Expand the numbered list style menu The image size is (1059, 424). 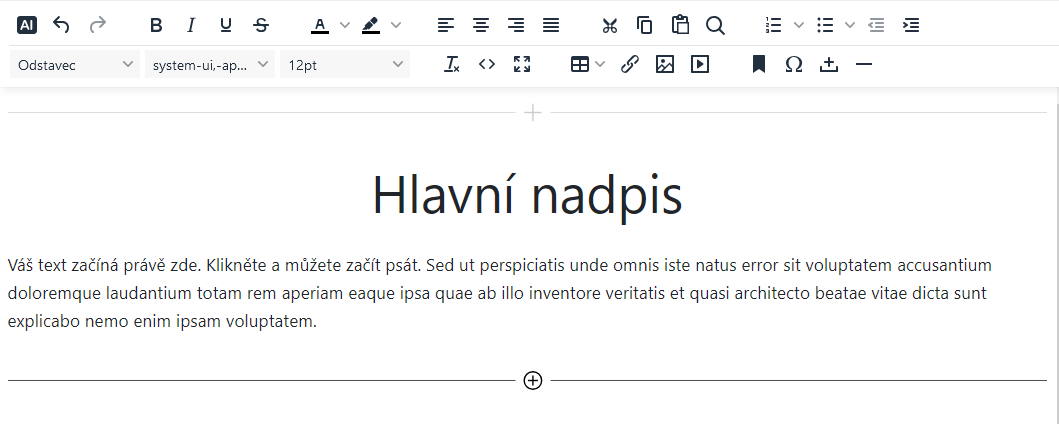pos(798,25)
